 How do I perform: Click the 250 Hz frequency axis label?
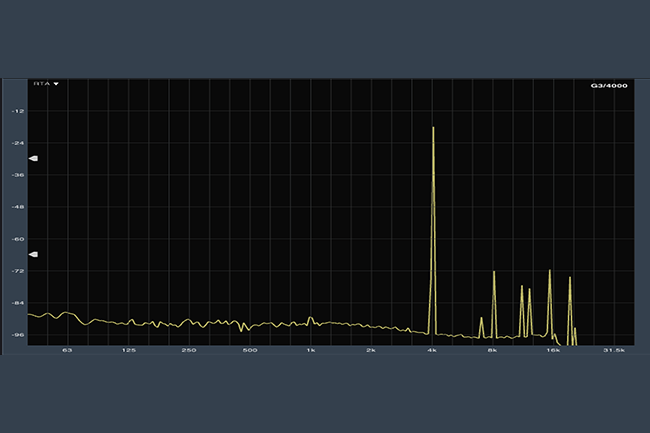189,351
